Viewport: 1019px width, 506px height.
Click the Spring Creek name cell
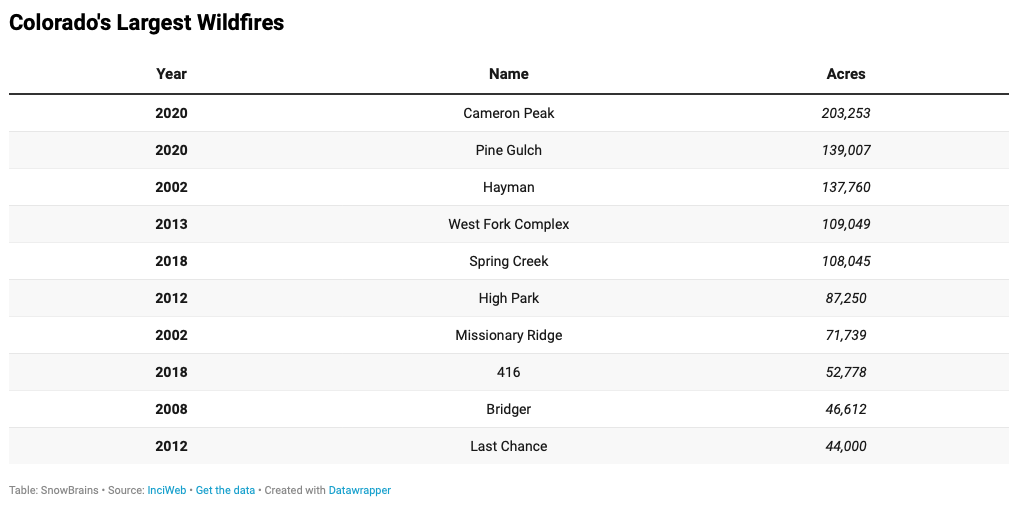point(509,261)
